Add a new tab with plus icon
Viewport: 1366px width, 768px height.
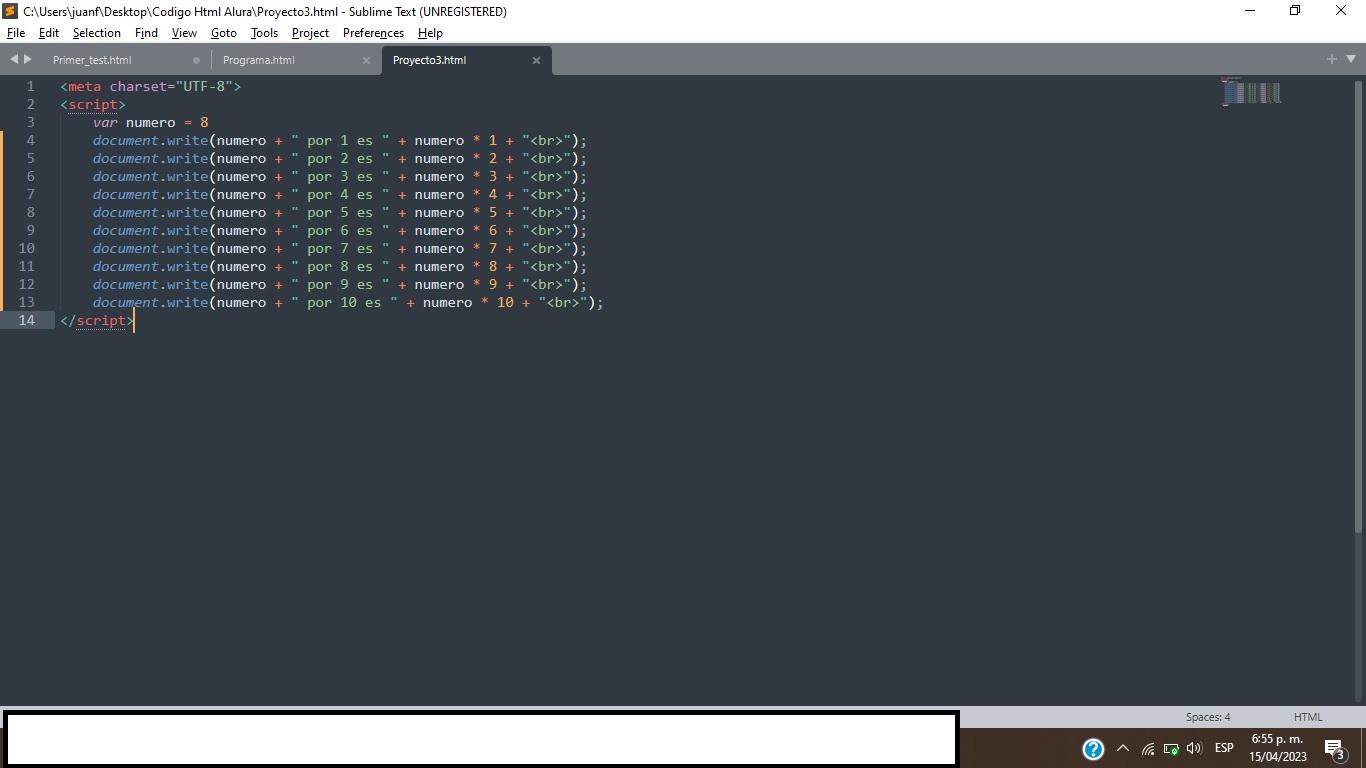tap(1332, 60)
